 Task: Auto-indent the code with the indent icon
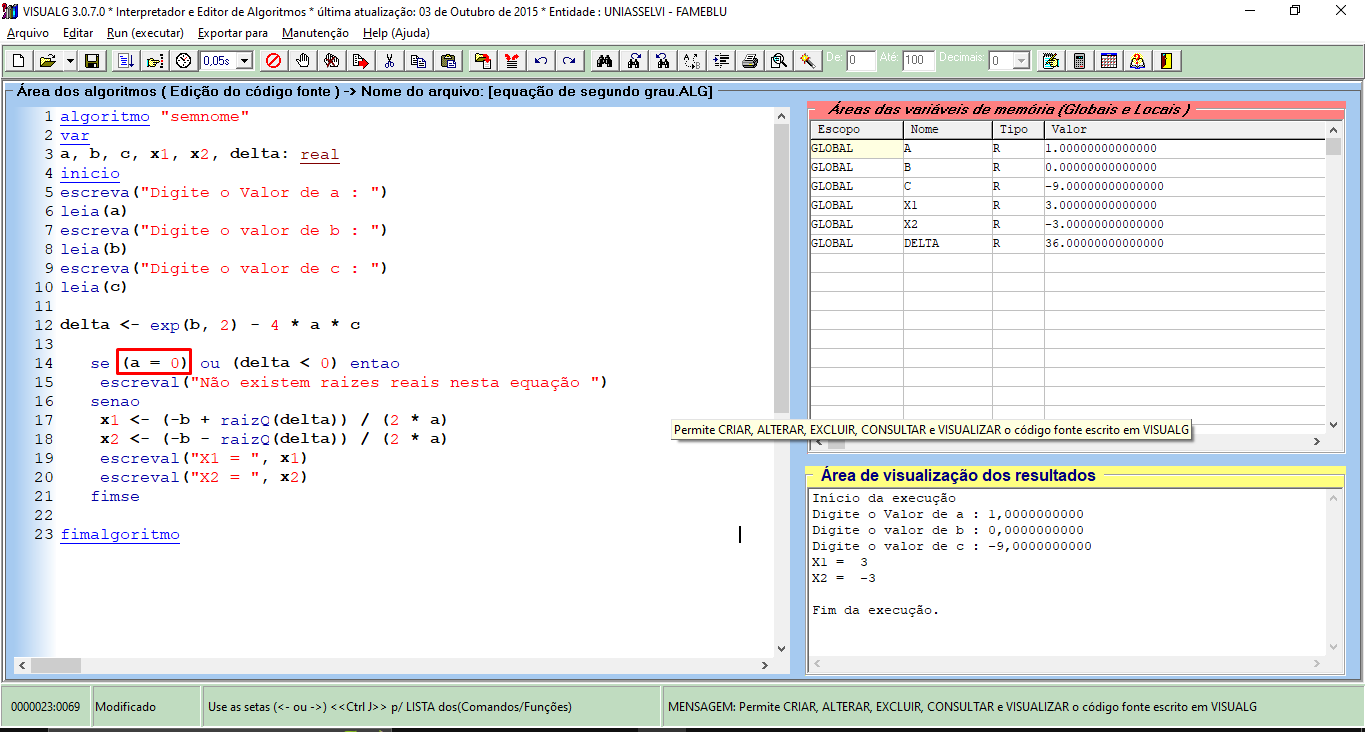point(721,61)
